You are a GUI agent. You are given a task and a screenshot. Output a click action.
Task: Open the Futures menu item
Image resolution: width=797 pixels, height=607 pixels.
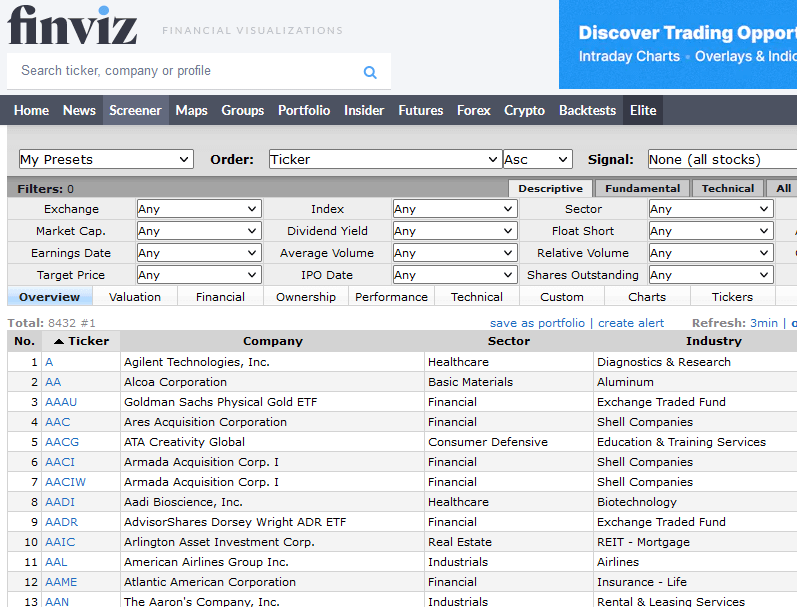[x=420, y=110]
